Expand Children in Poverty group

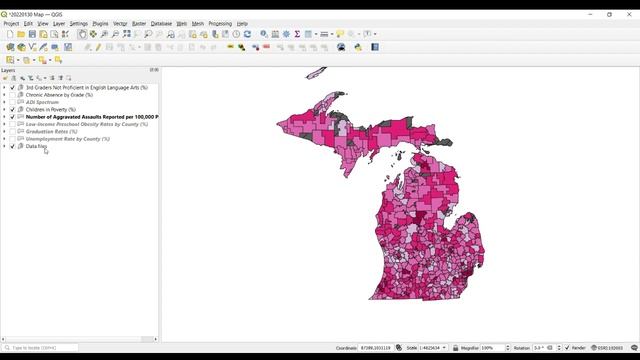click(4, 110)
